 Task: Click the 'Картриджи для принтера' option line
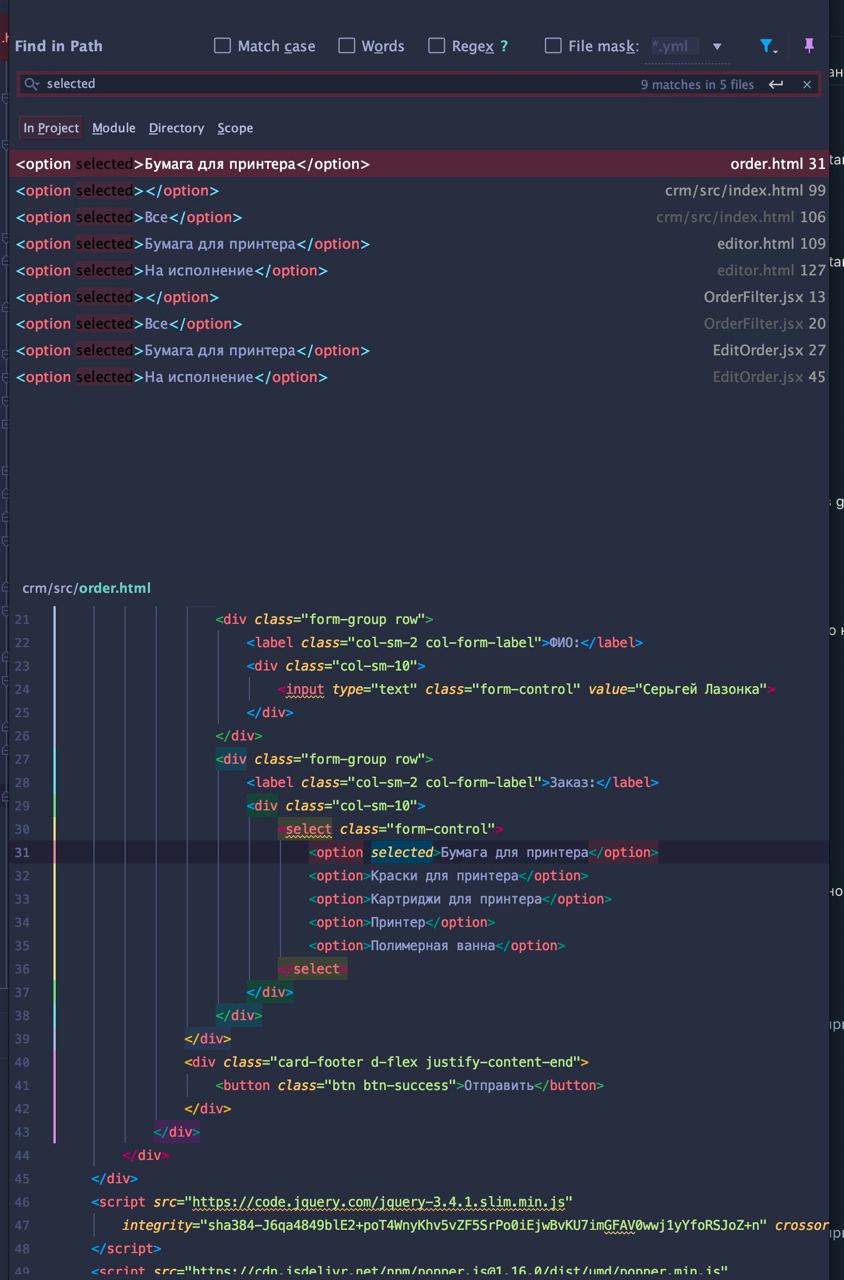coord(460,899)
